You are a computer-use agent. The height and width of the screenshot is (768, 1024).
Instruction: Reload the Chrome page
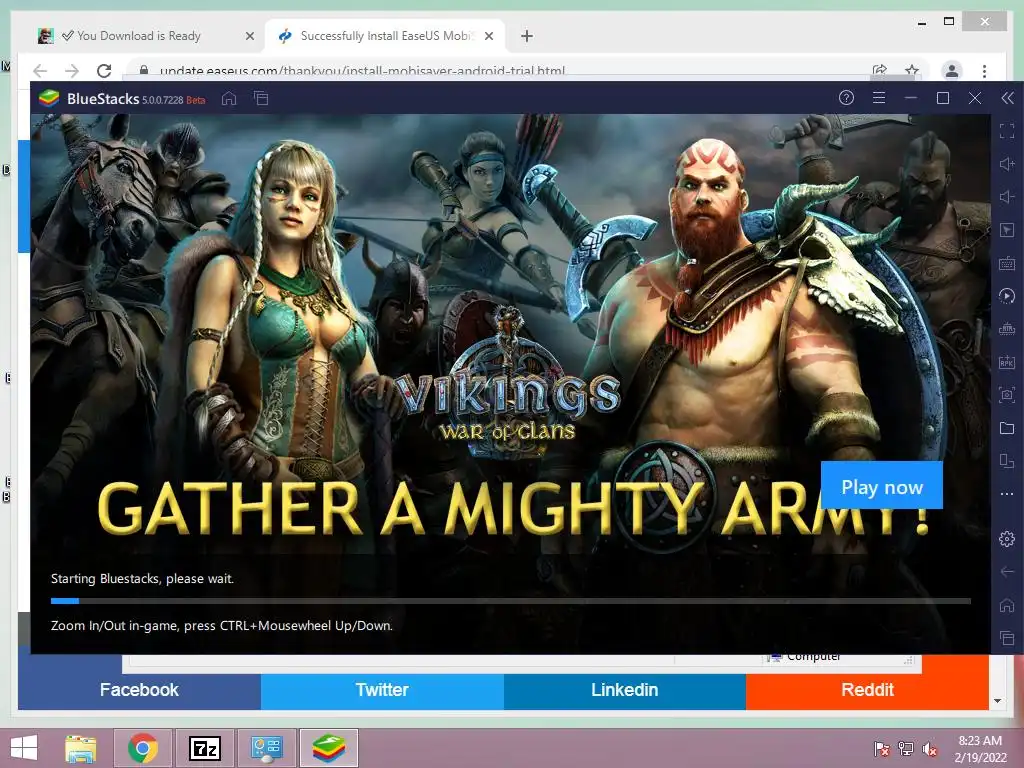[104, 71]
